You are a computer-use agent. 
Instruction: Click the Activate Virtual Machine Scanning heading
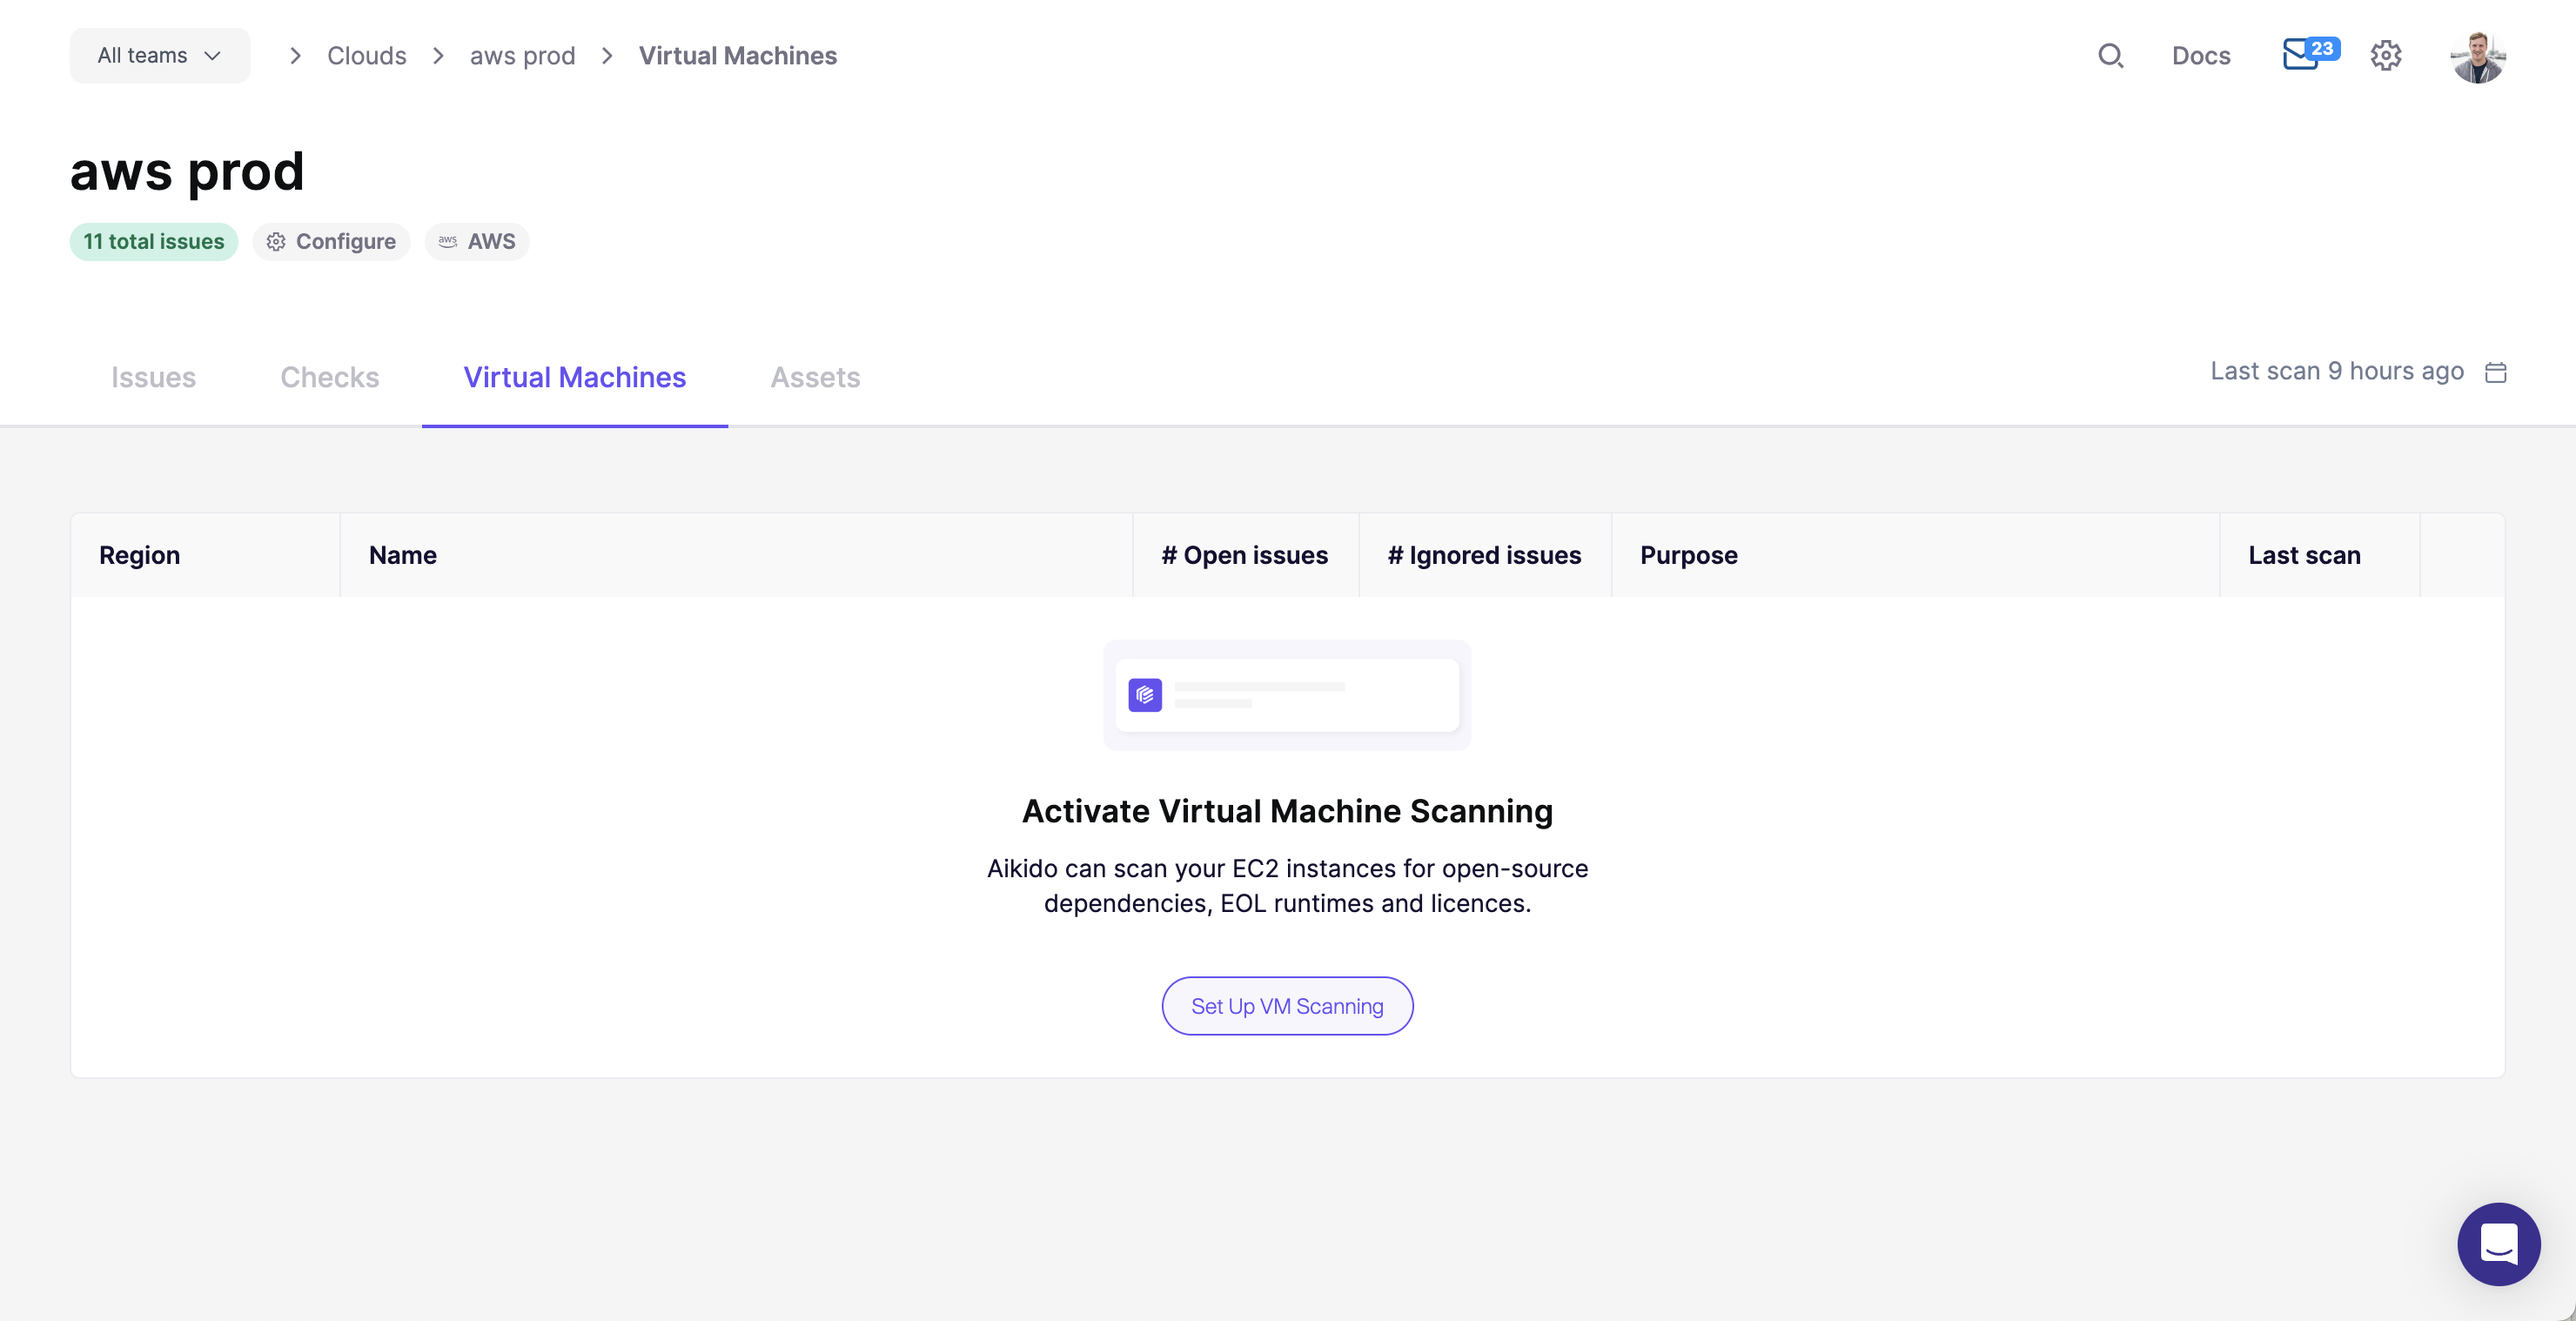pyautogui.click(x=1287, y=811)
